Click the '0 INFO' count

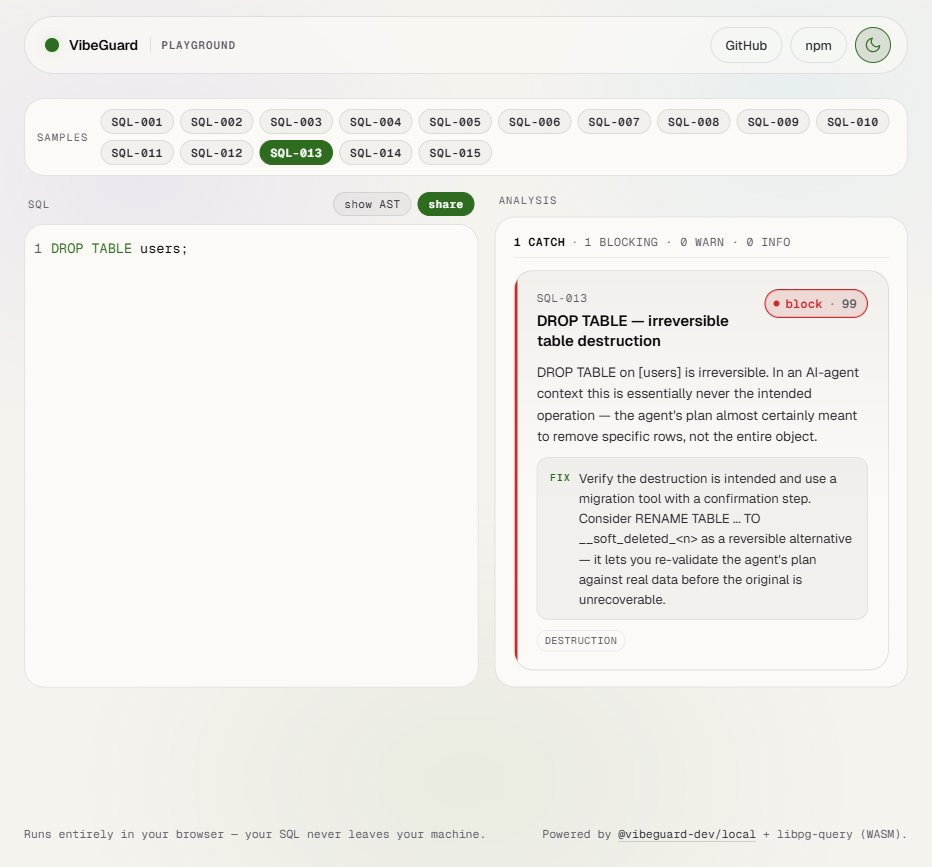tap(768, 242)
